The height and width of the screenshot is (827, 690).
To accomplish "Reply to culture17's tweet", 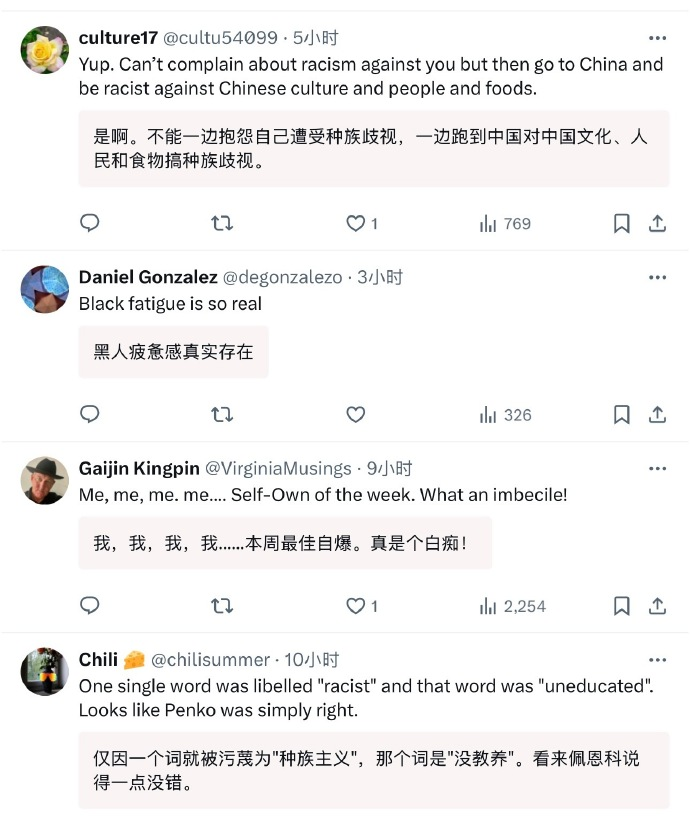I will 89,223.
